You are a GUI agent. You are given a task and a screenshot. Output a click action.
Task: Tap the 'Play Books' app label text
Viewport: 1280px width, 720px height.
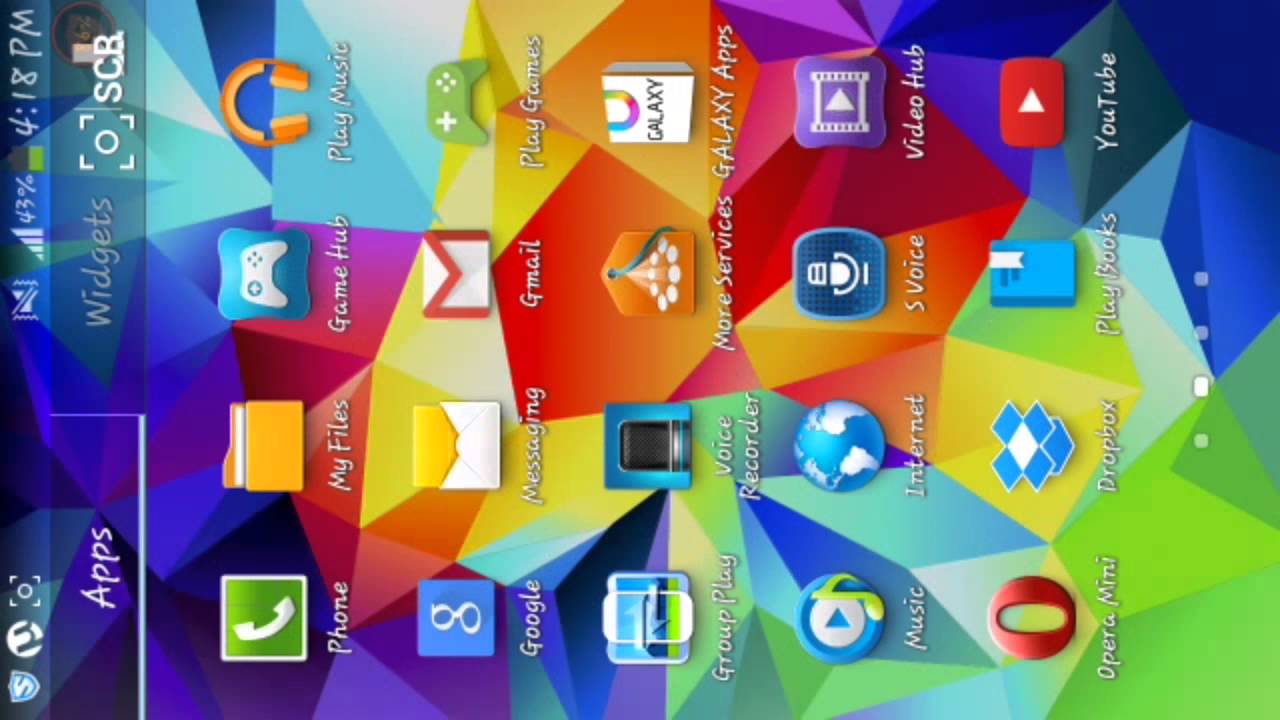tap(1107, 274)
